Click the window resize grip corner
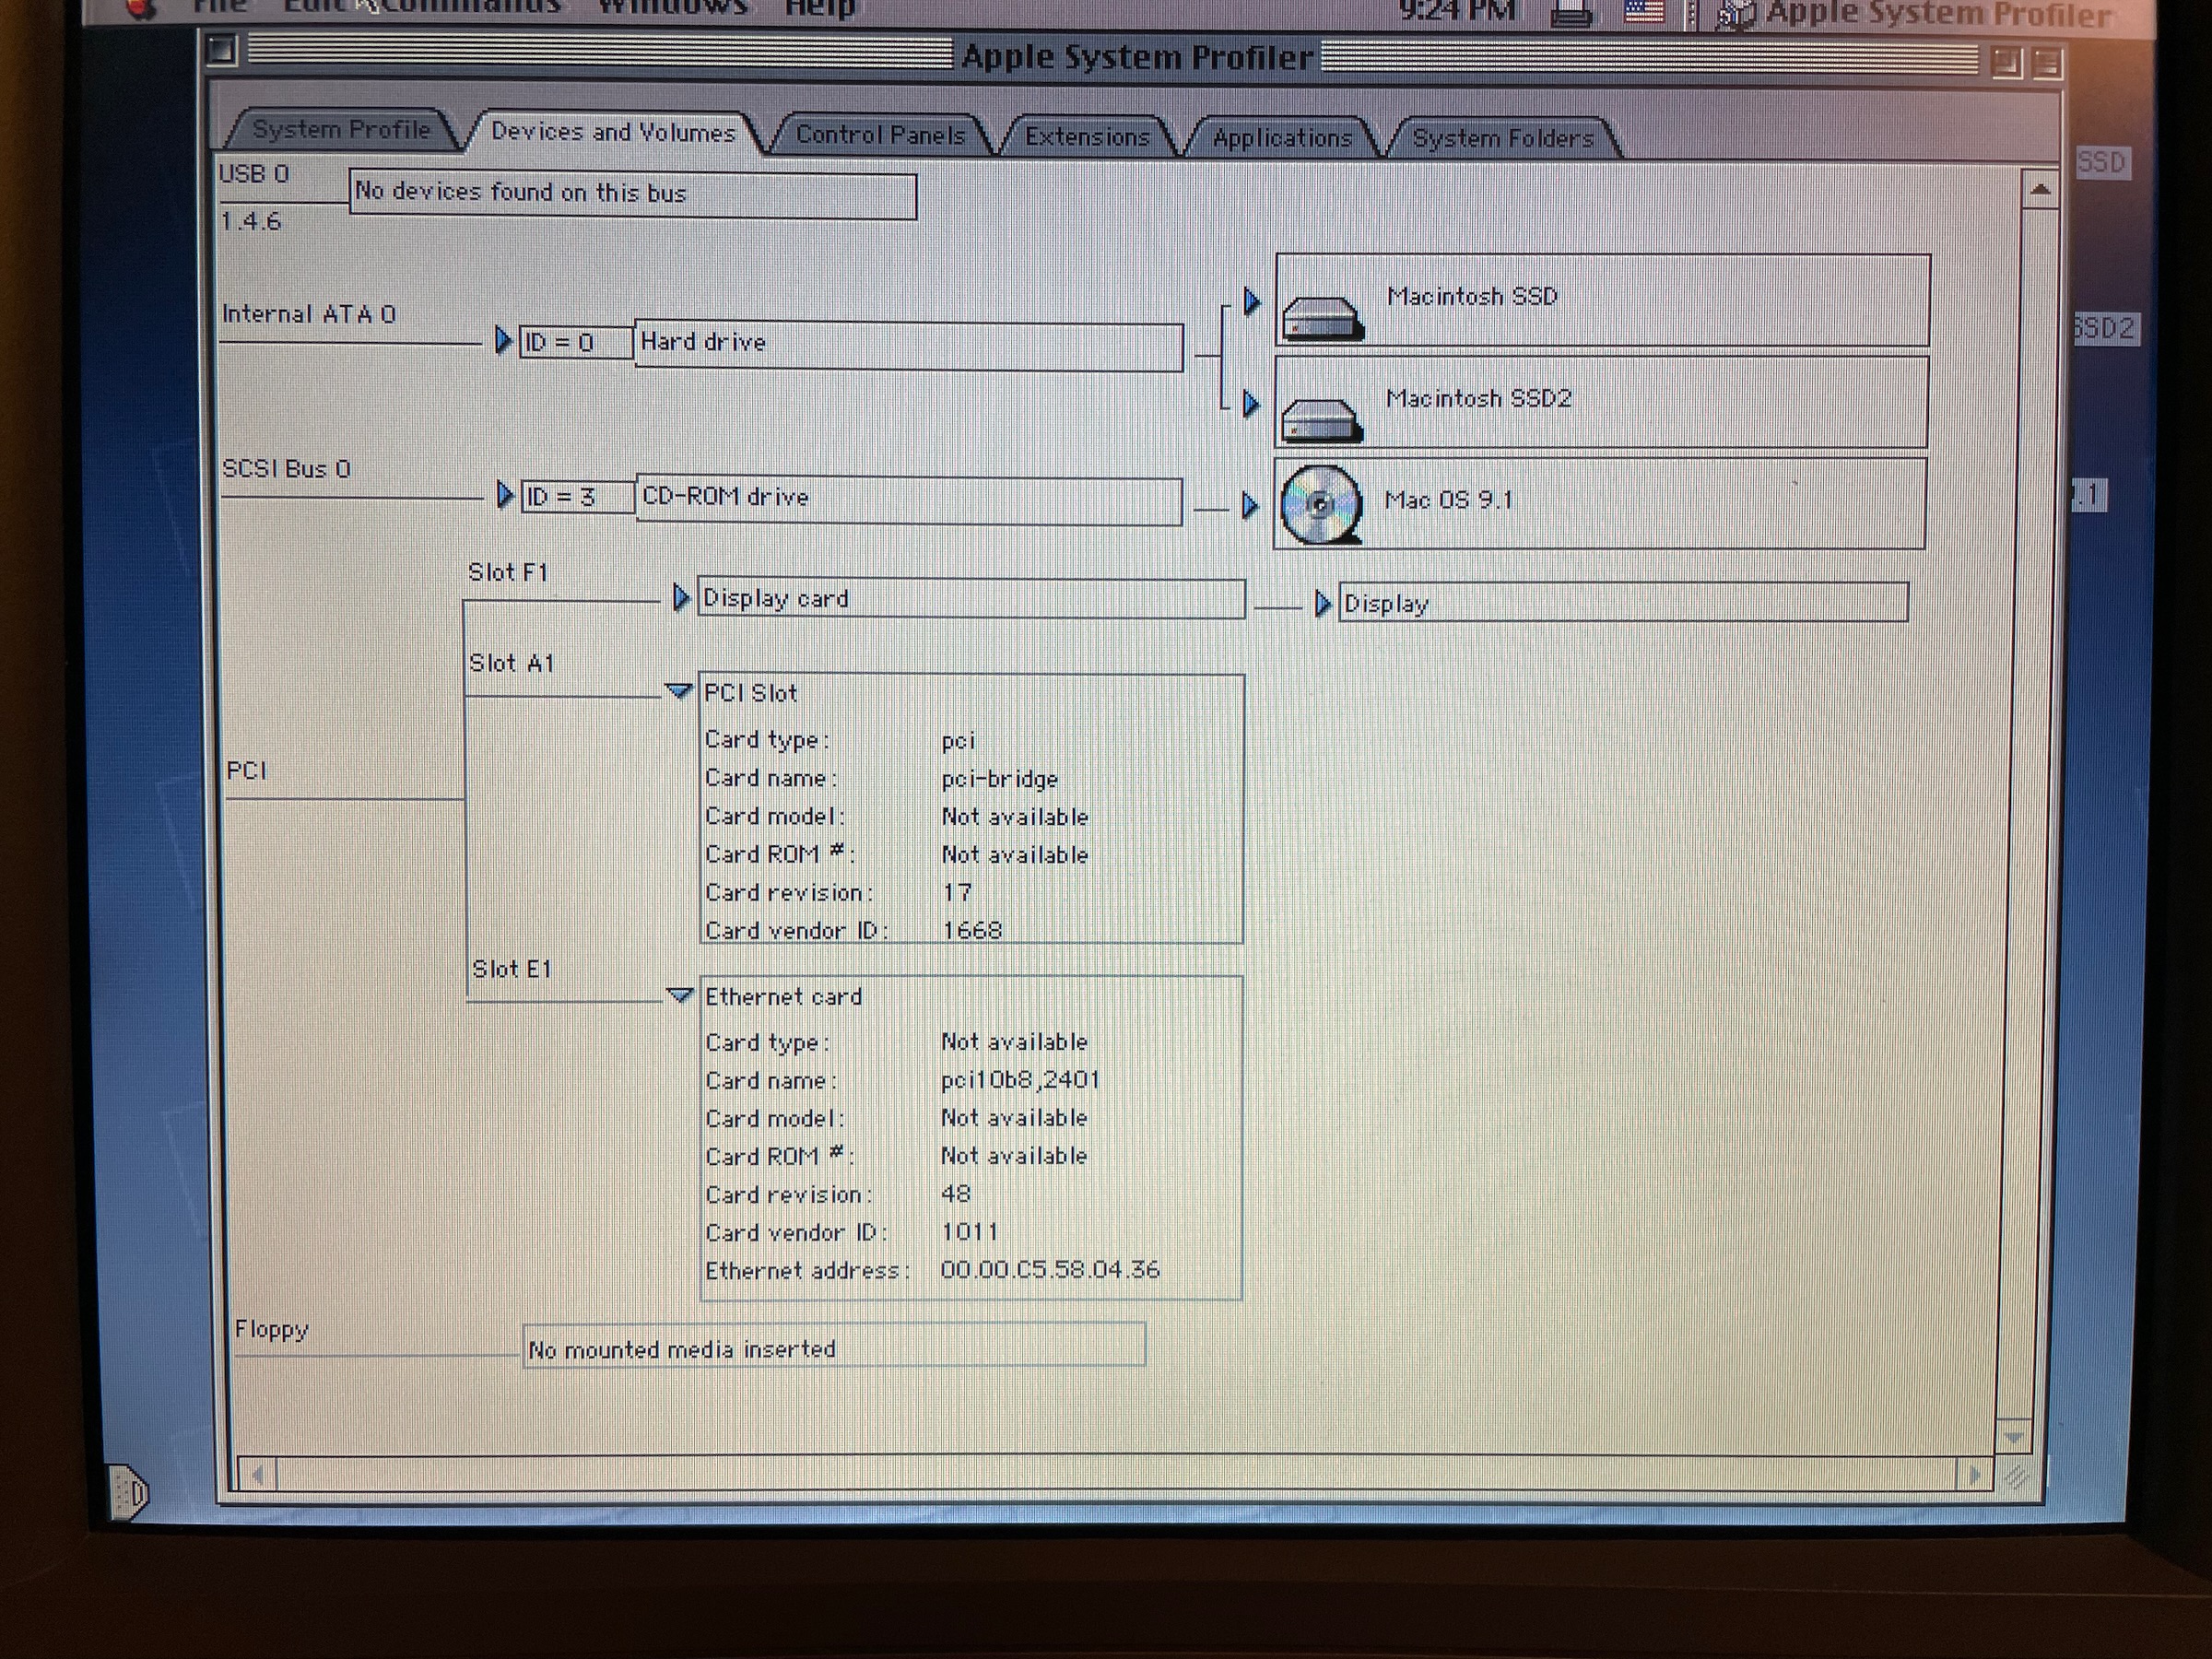 pyautogui.click(x=2015, y=1475)
